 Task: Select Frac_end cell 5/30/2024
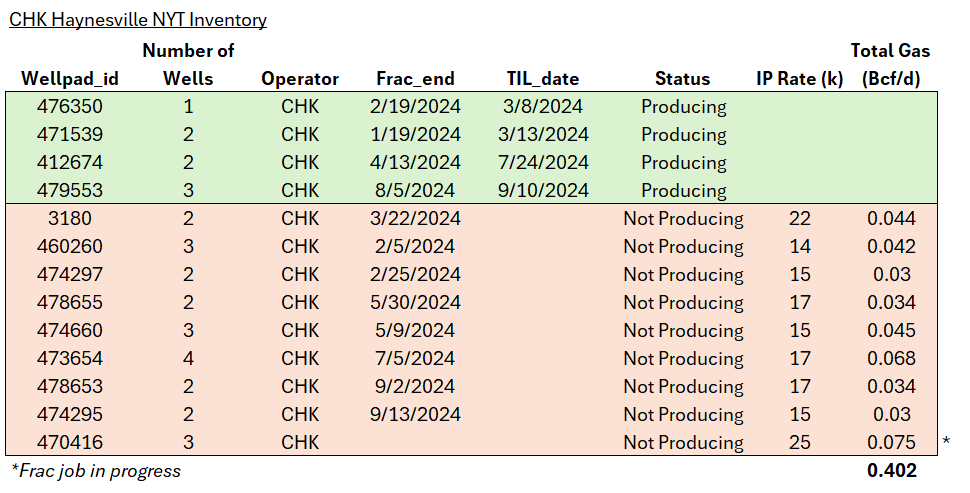(x=415, y=303)
